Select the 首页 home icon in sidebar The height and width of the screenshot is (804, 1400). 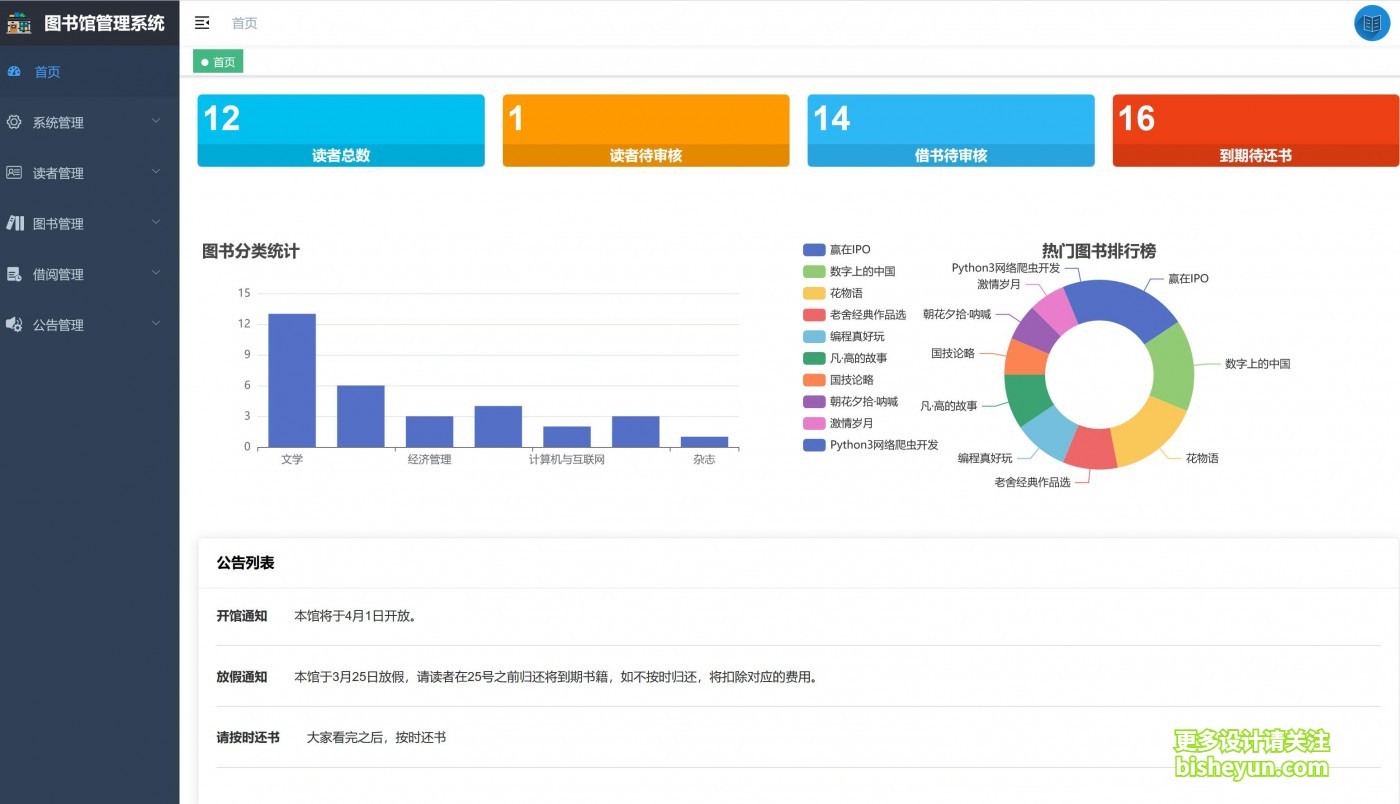(13, 71)
